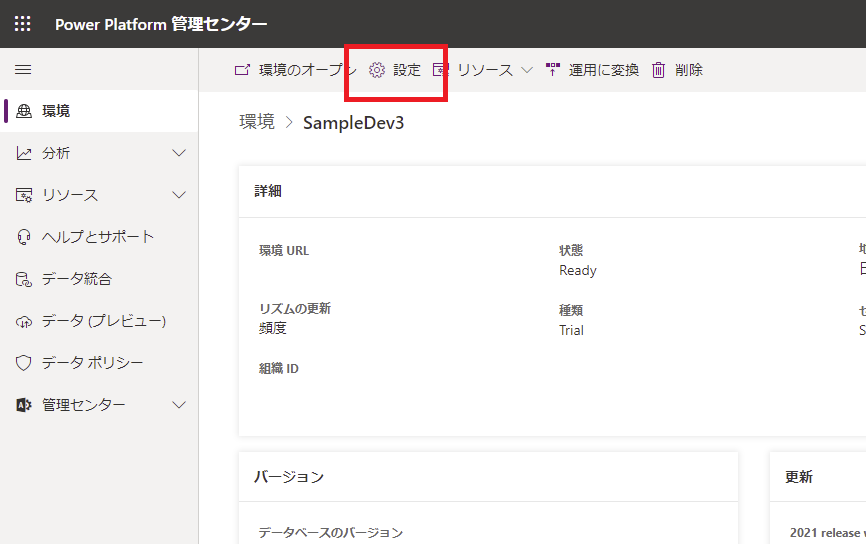Click the 状態 label
The width and height of the screenshot is (866, 544).
point(571,250)
